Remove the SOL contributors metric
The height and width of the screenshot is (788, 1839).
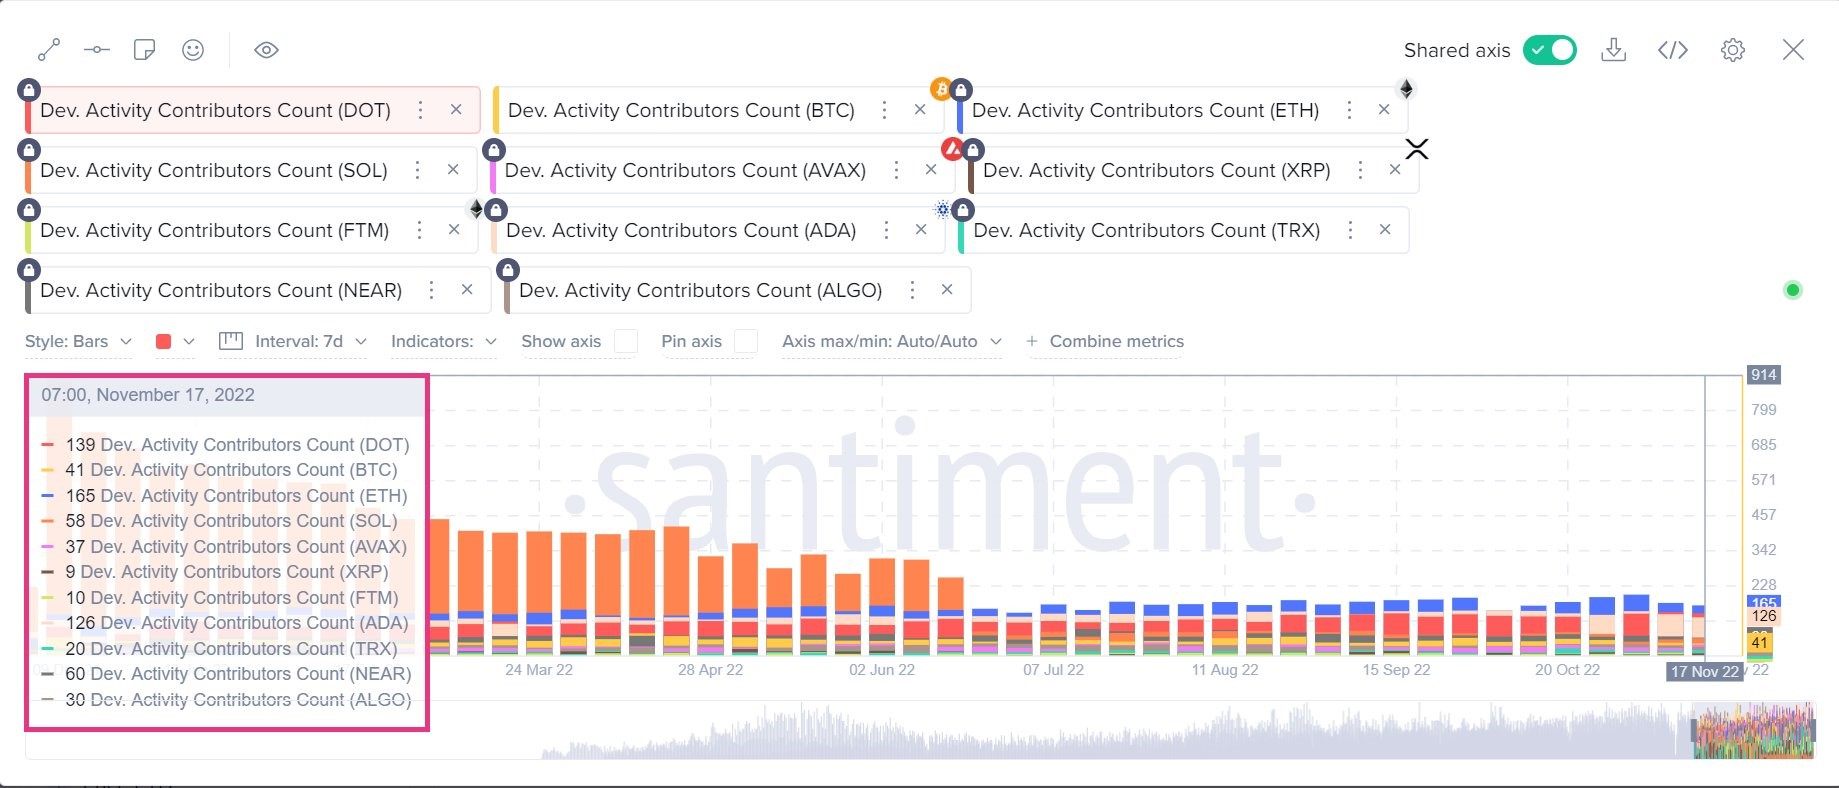453,170
